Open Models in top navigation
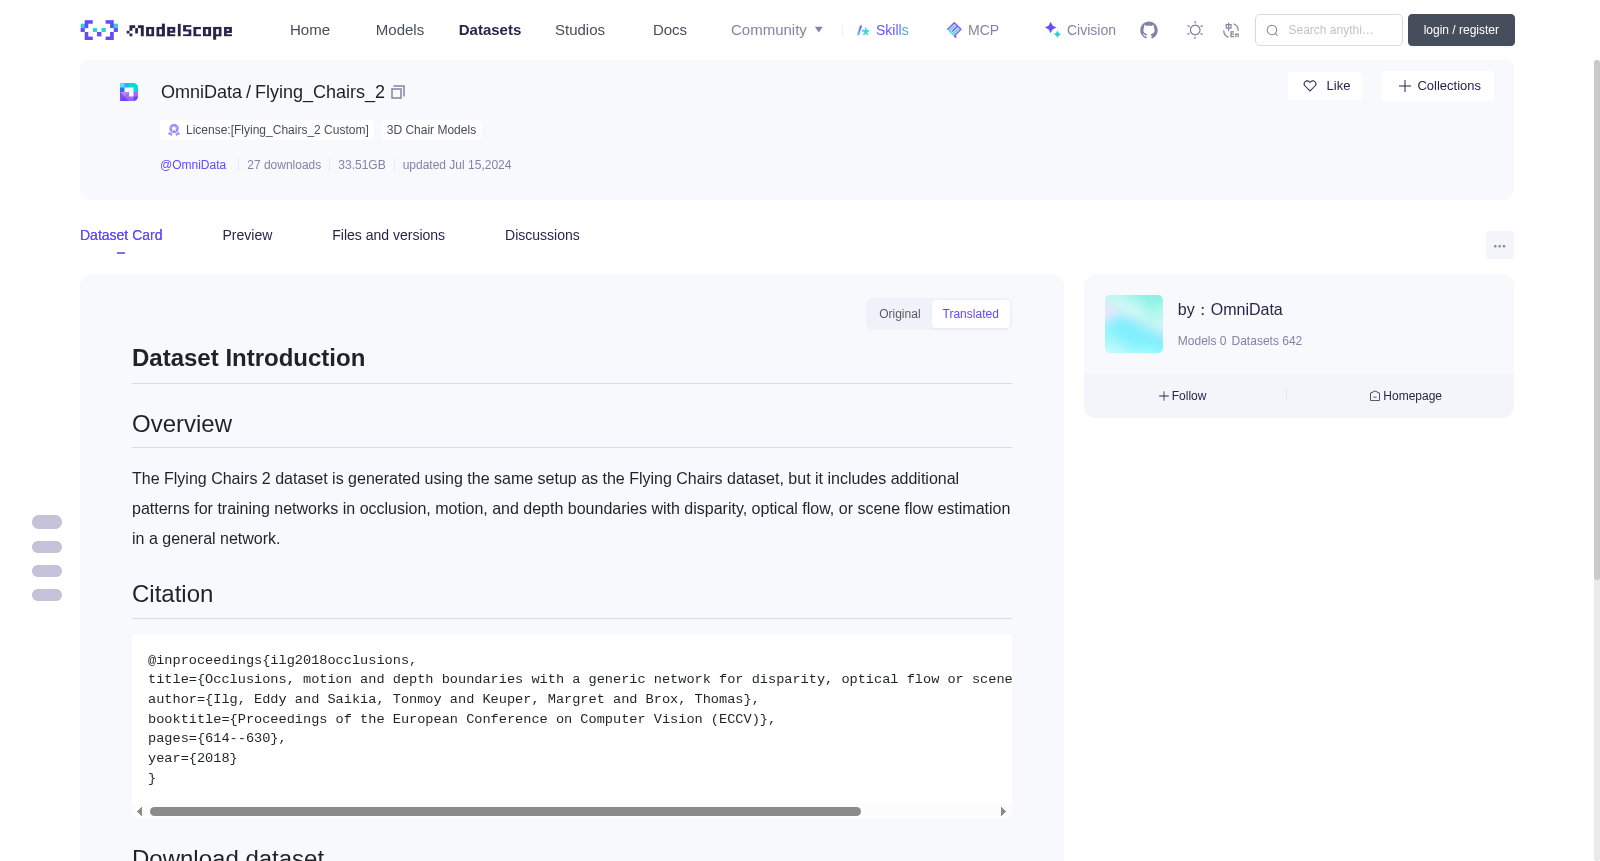 (400, 30)
